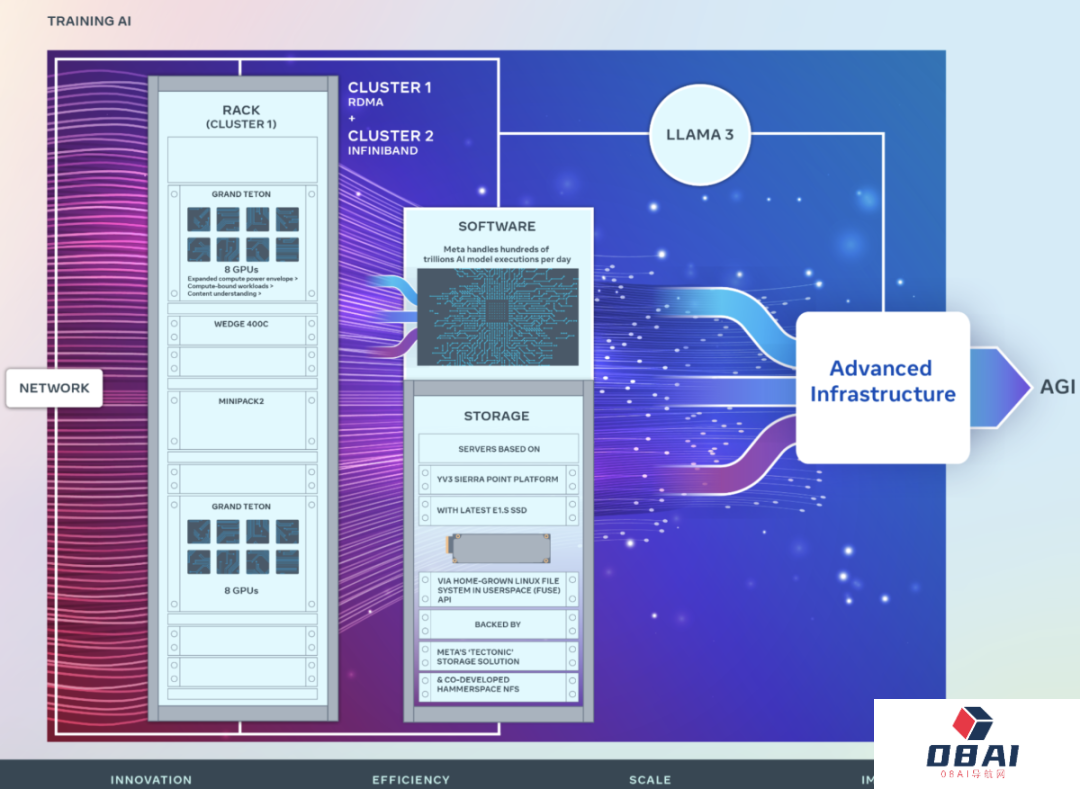1080x789 pixels.
Task: Click the CLUSTER 2 INFINIBAND label
Action: 391,143
